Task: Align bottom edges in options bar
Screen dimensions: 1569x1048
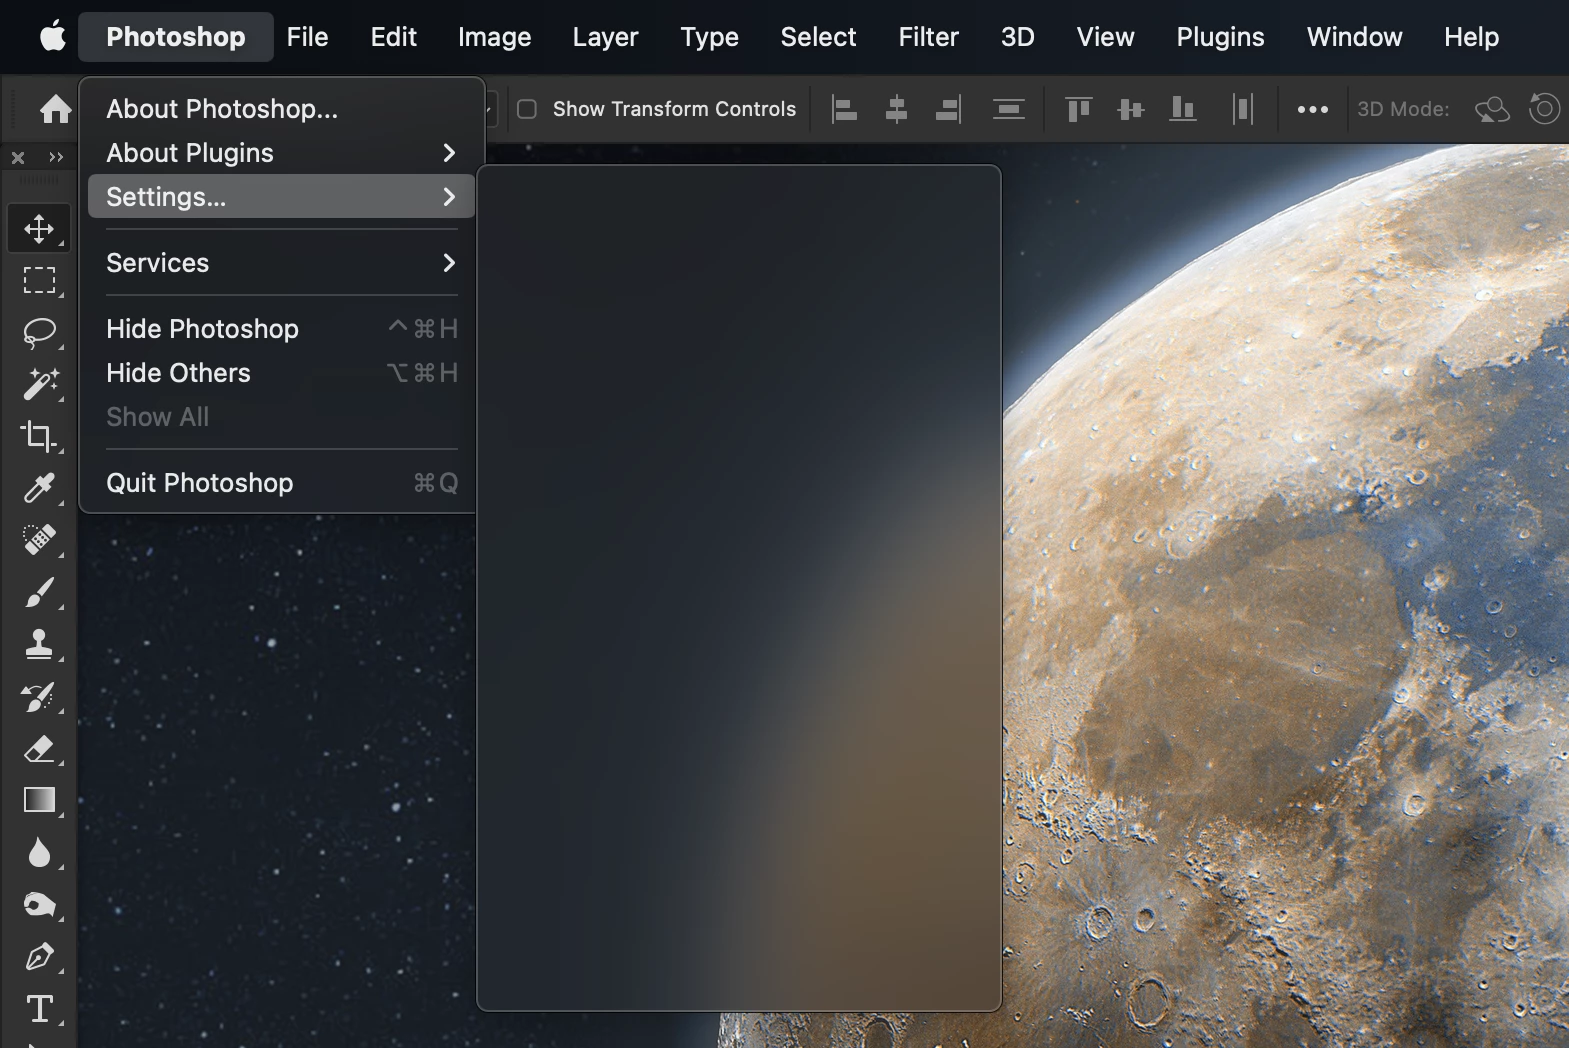Action: click(x=1183, y=109)
